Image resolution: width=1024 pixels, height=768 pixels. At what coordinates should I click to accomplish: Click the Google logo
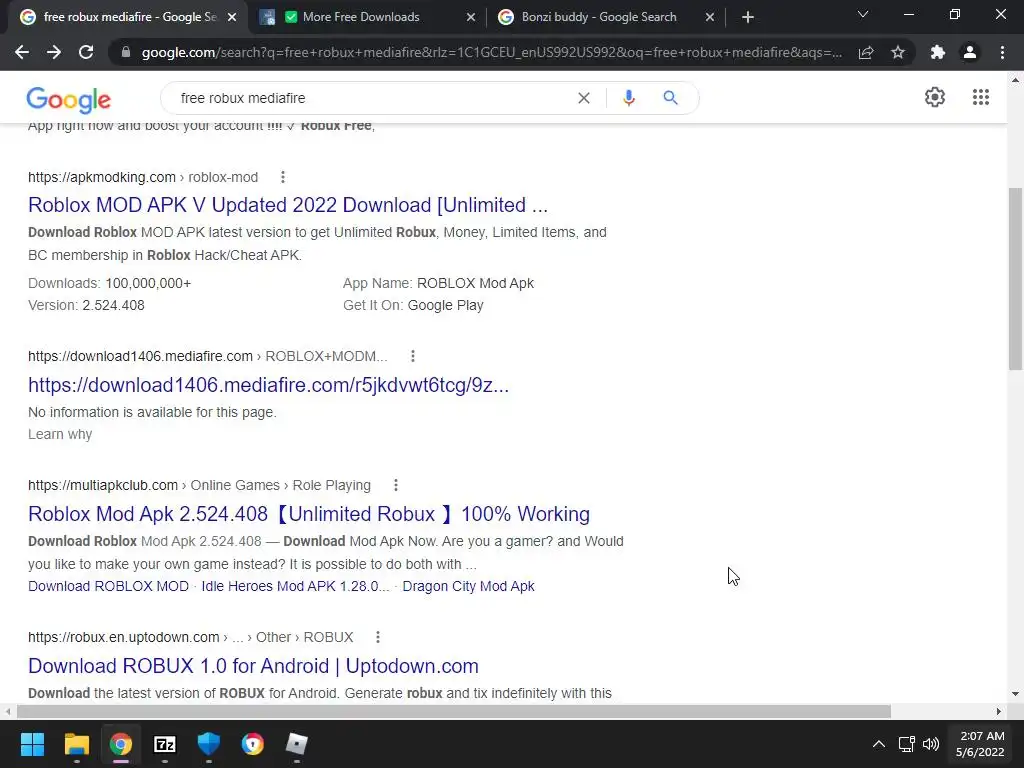(x=69, y=99)
